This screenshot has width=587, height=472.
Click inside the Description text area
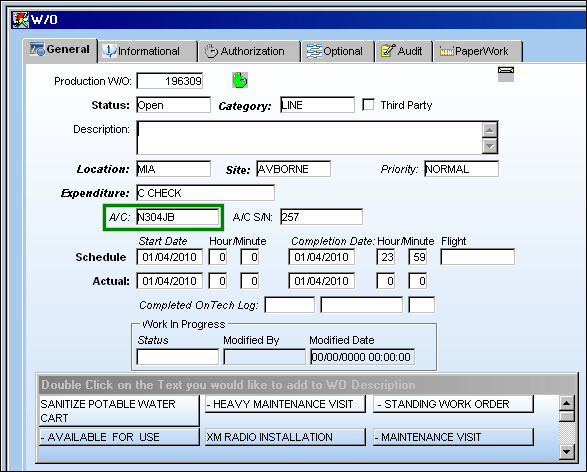tap(310, 137)
